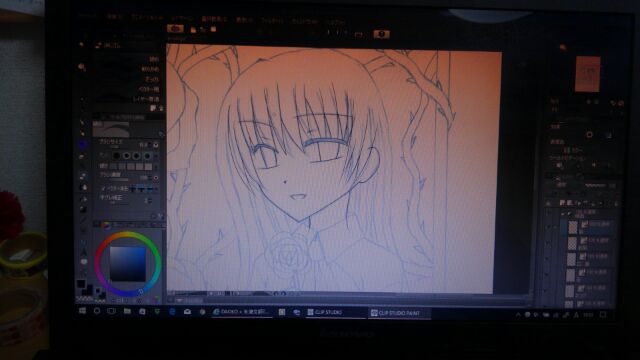Open the Windows Start menu
The height and width of the screenshot is (360, 640).
(x=82, y=311)
